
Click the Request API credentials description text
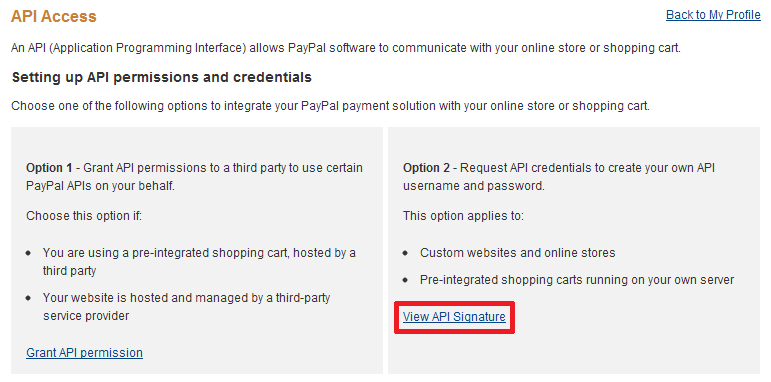[559, 177]
